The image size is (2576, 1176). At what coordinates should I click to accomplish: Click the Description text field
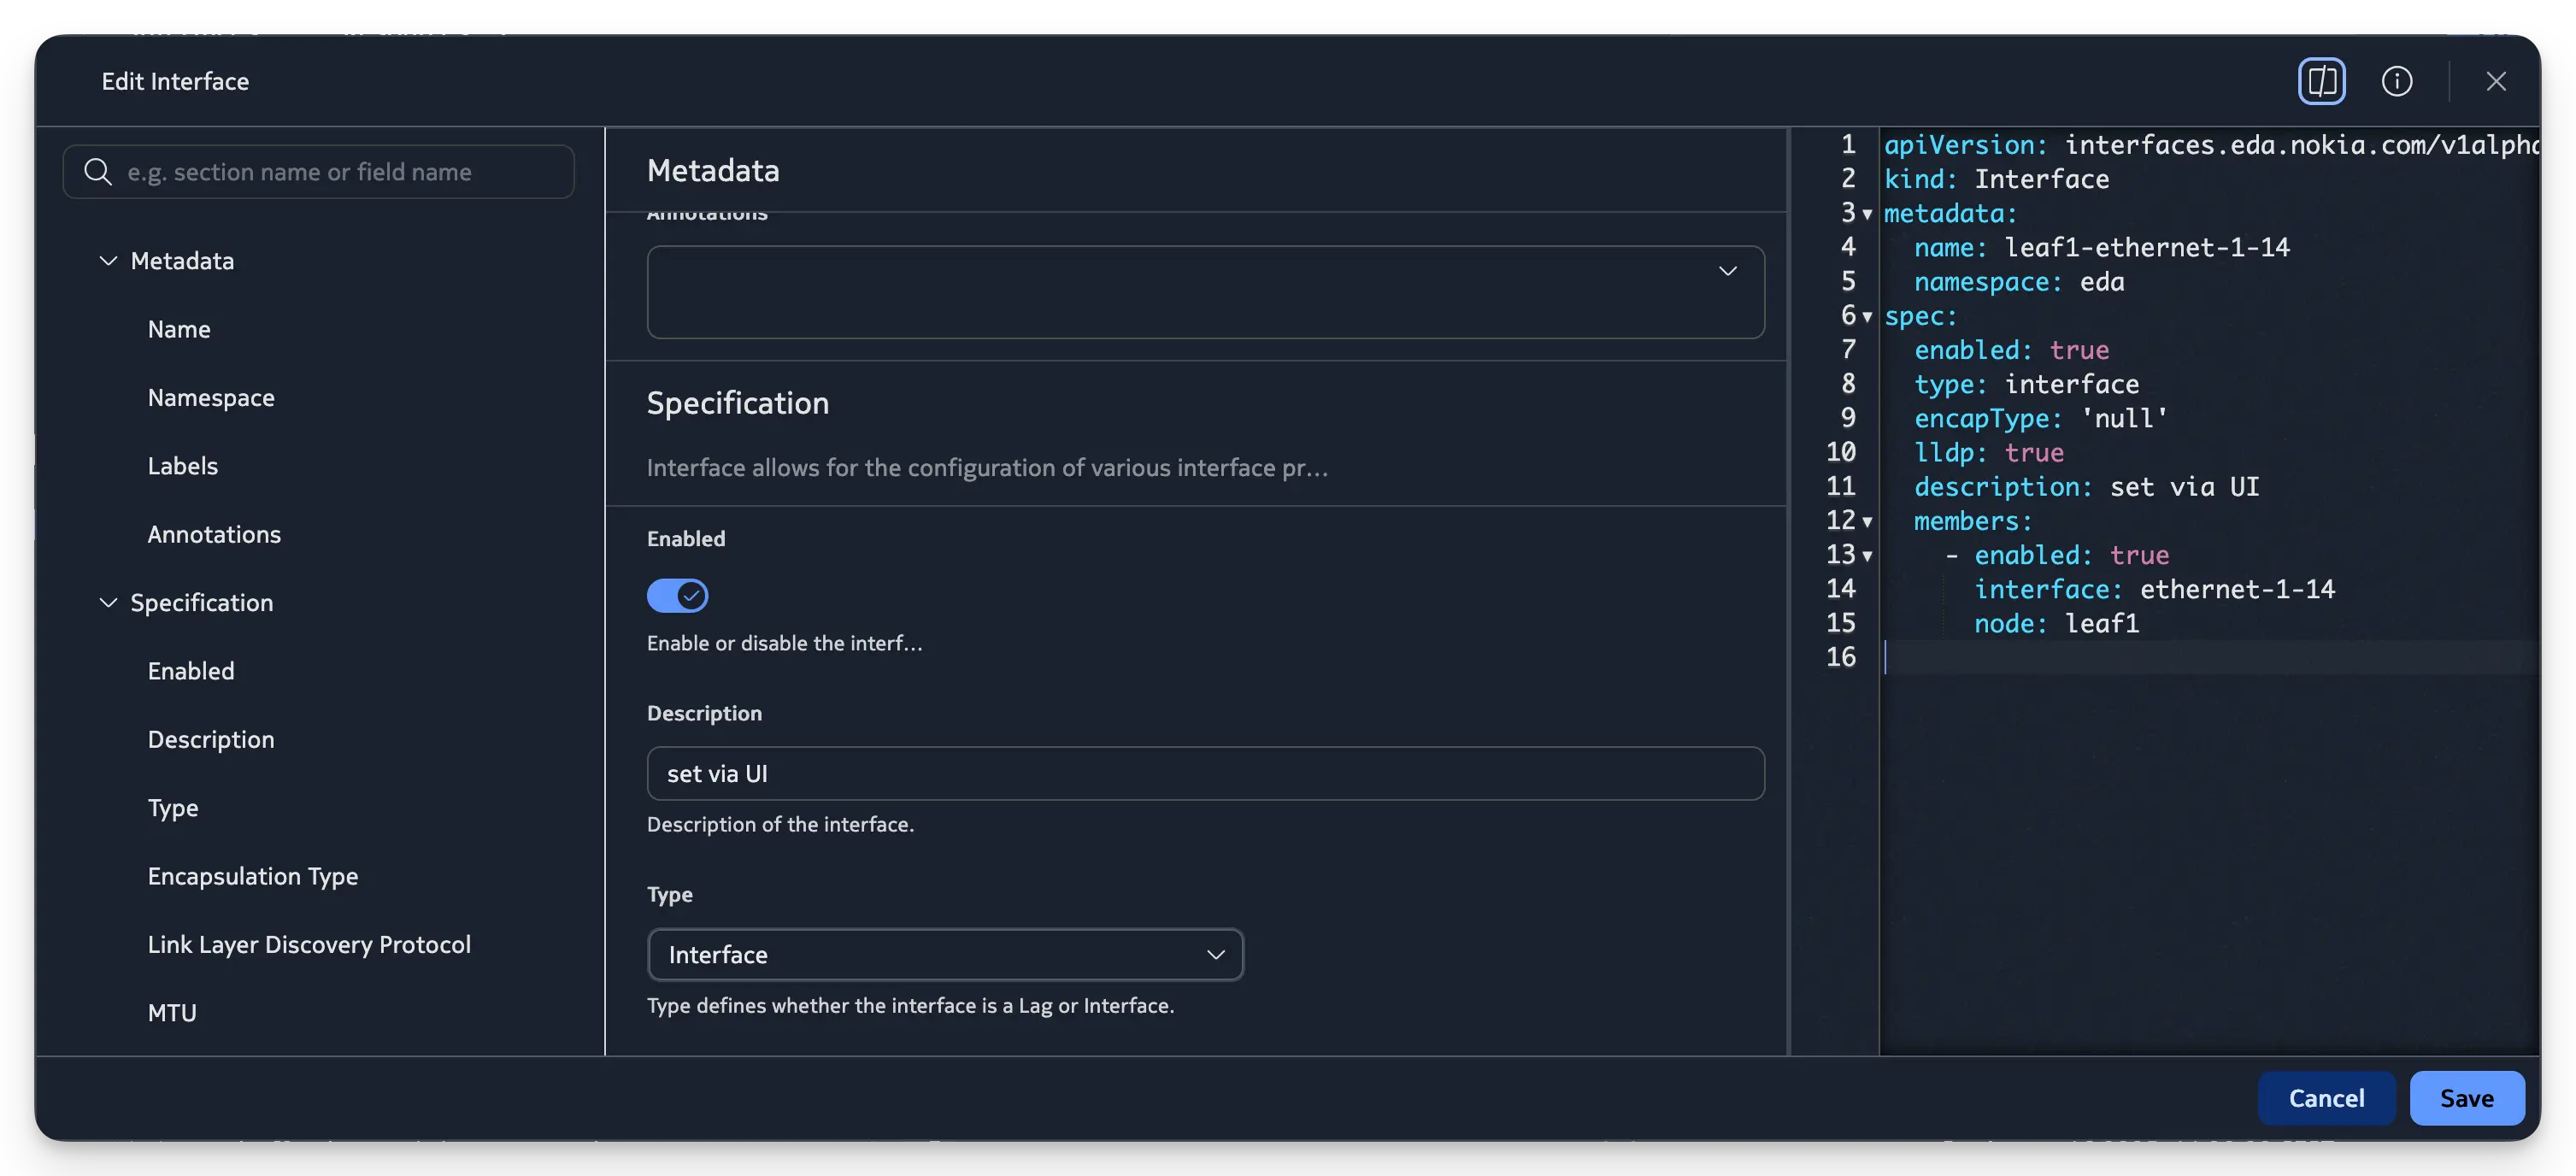(x=1205, y=773)
